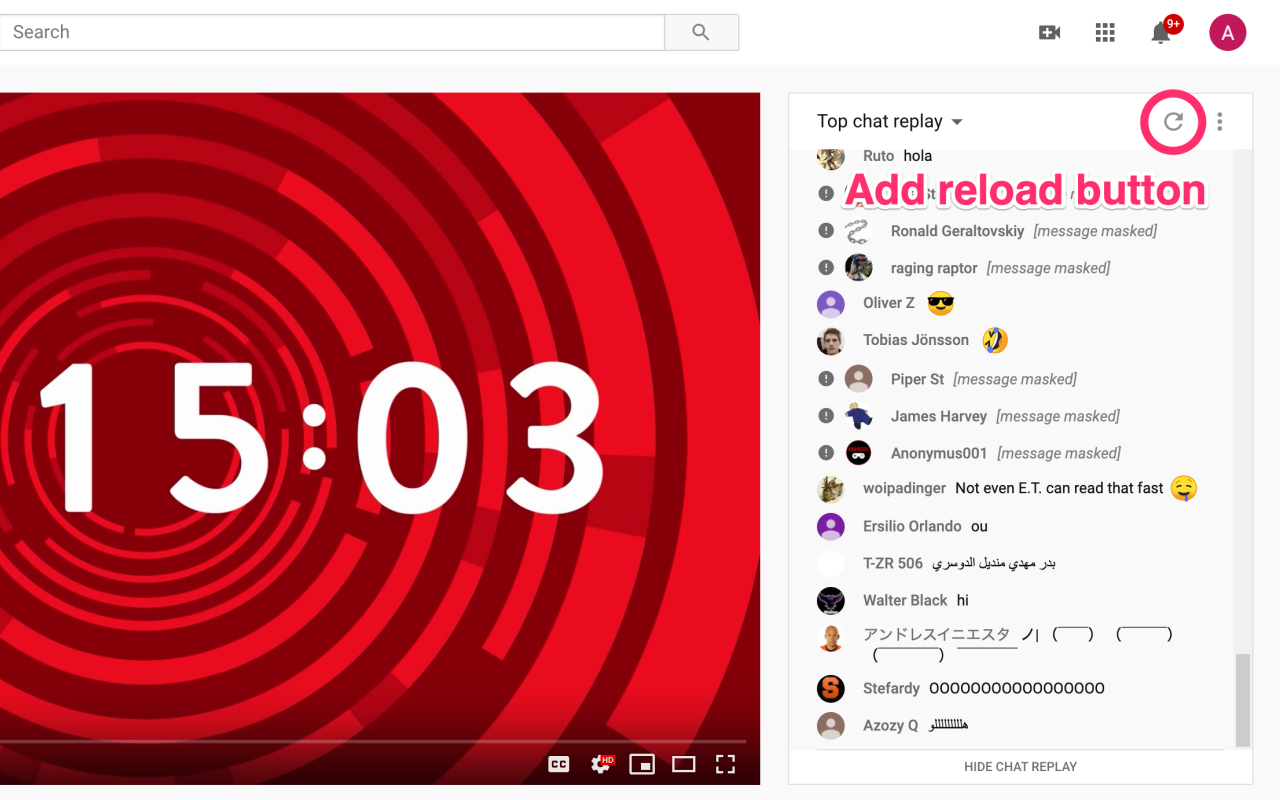Screen dimensions: 1280x800
Task: Click Oliver Z's purple avatar
Action: [830, 304]
